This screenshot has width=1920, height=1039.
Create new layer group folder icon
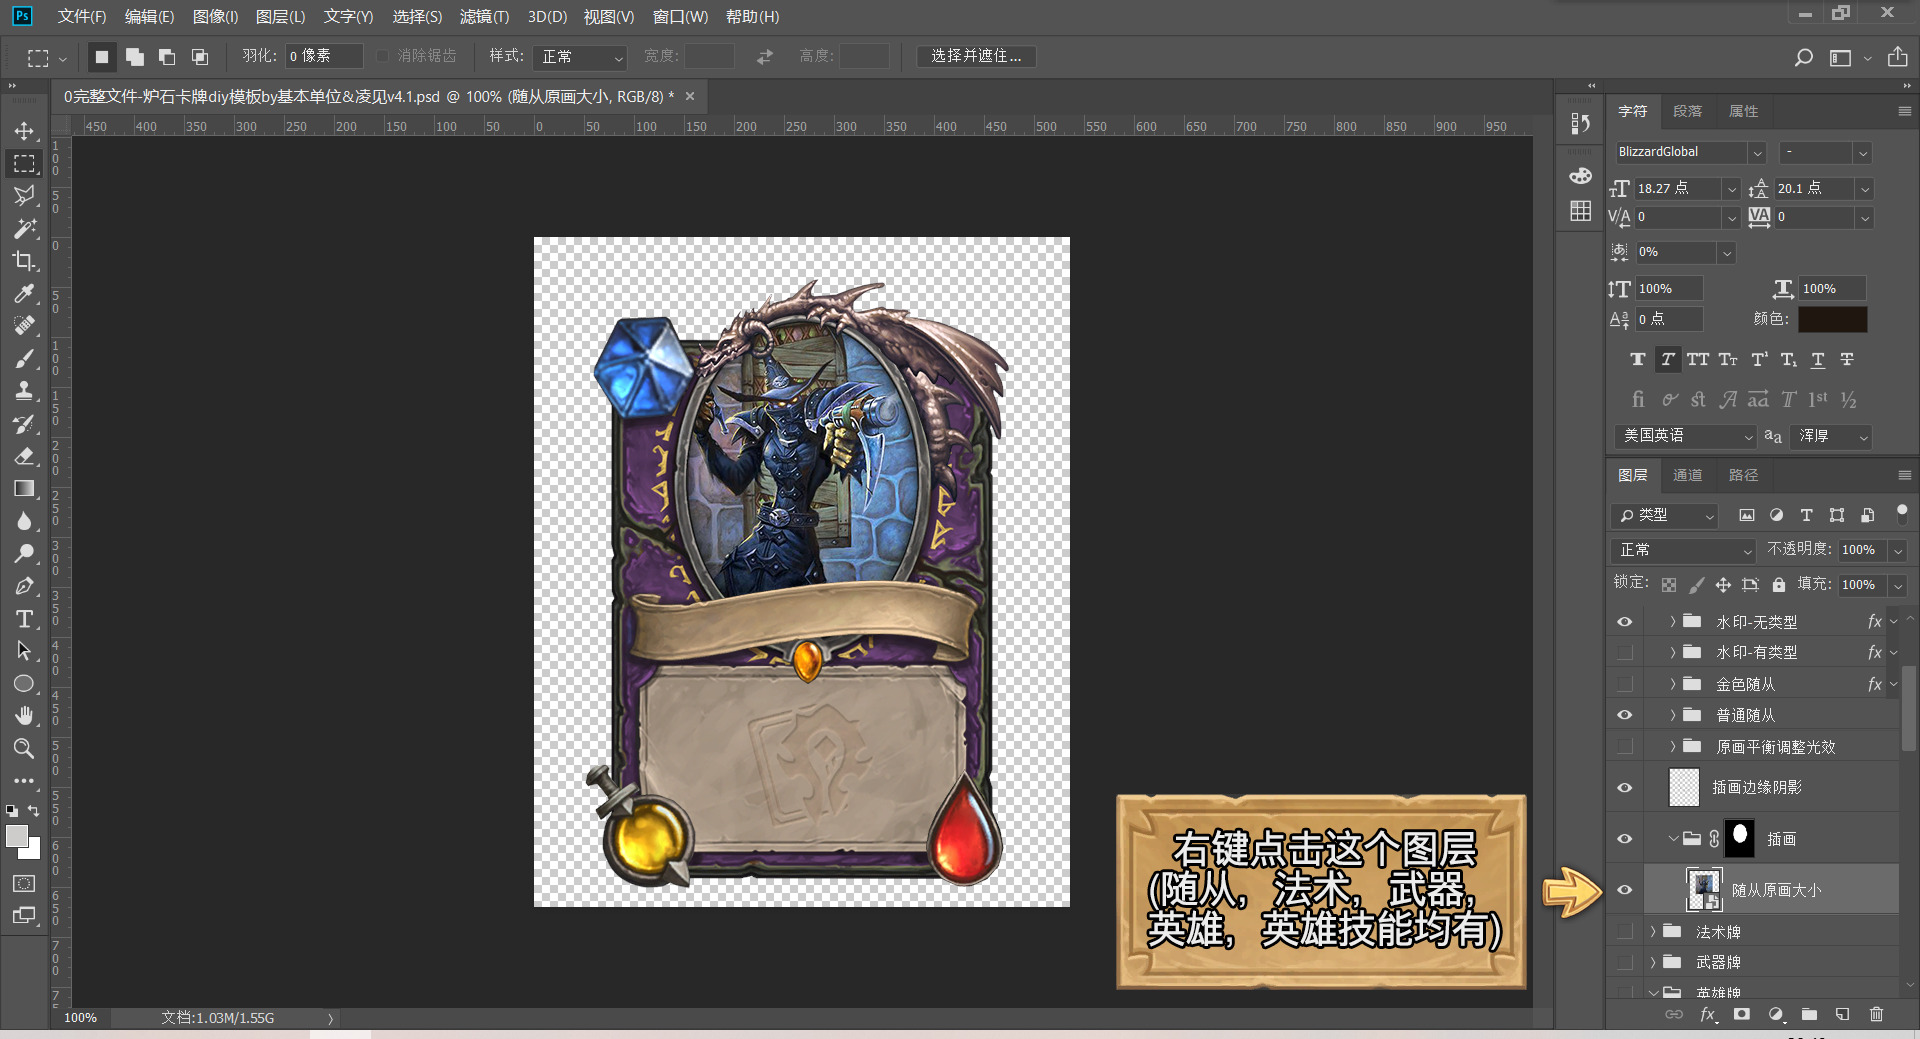click(x=1809, y=1014)
